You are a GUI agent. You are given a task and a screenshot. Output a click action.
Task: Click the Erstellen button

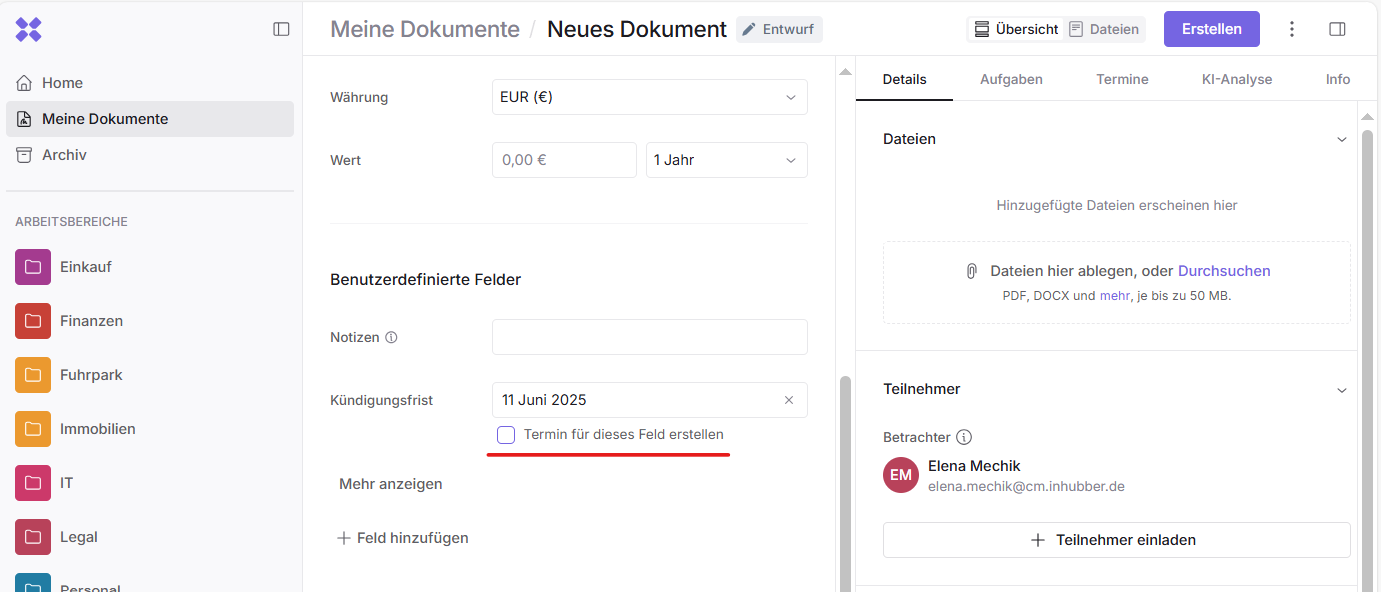point(1211,29)
